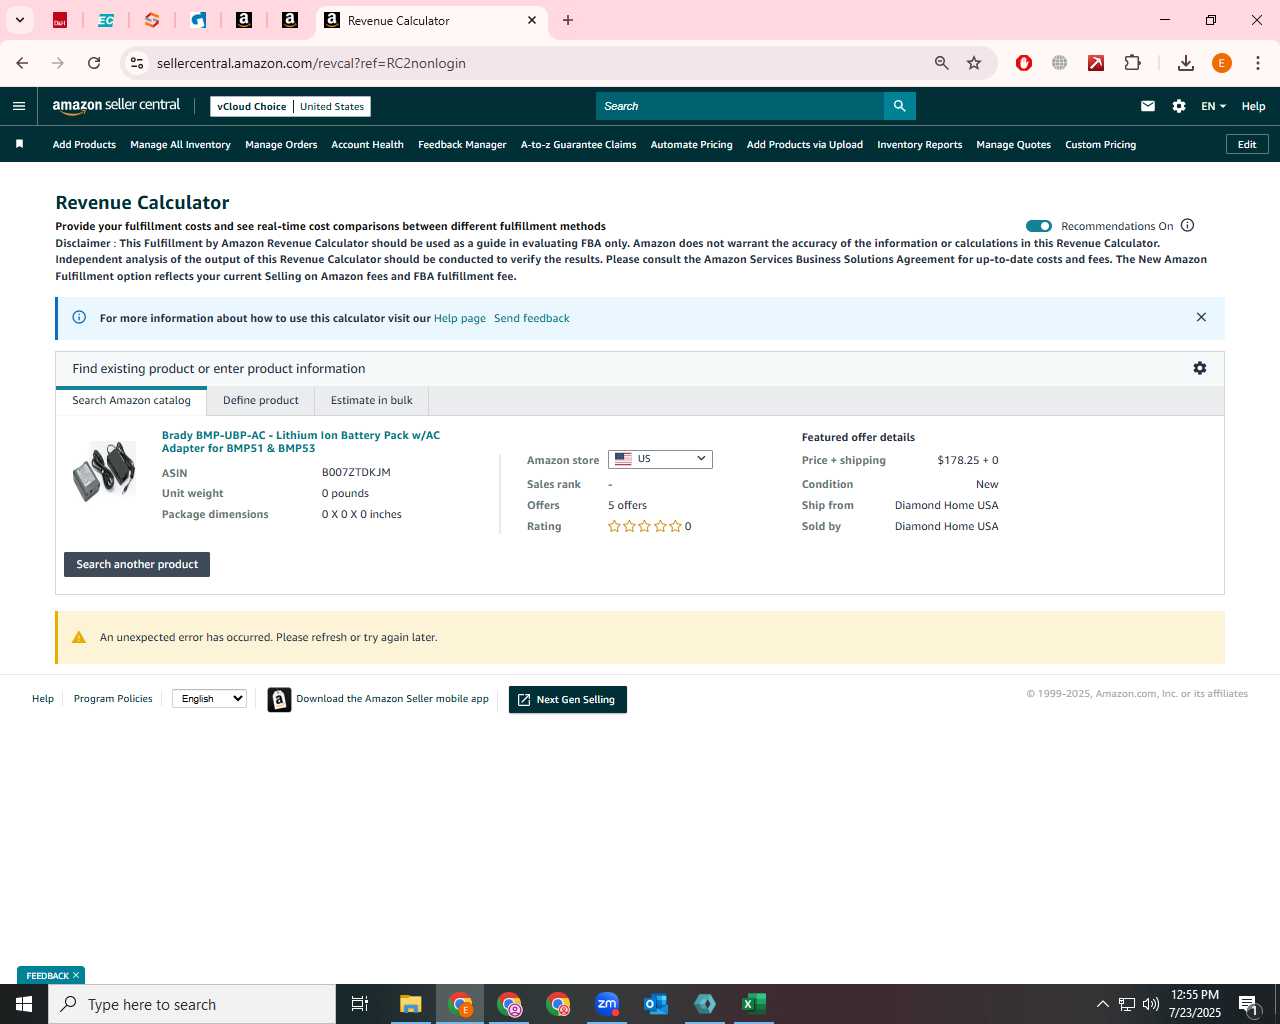Reload the page

94,63
